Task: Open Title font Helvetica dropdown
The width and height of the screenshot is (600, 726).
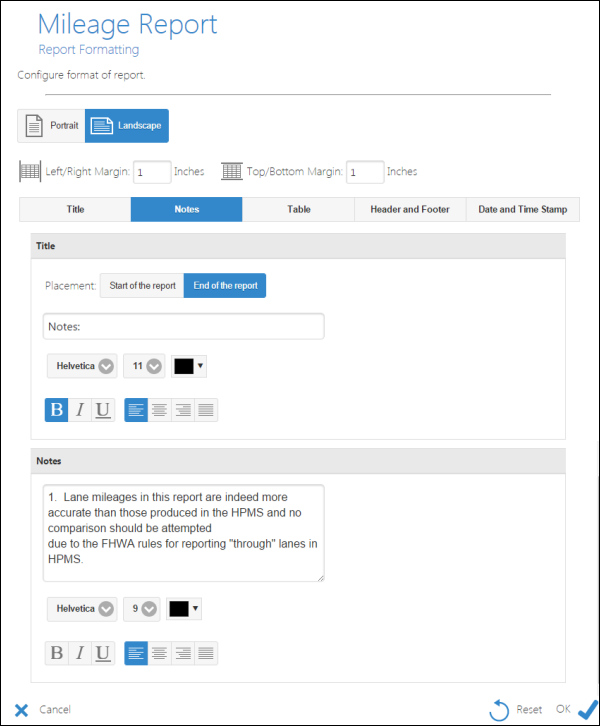Action: click(x=82, y=366)
